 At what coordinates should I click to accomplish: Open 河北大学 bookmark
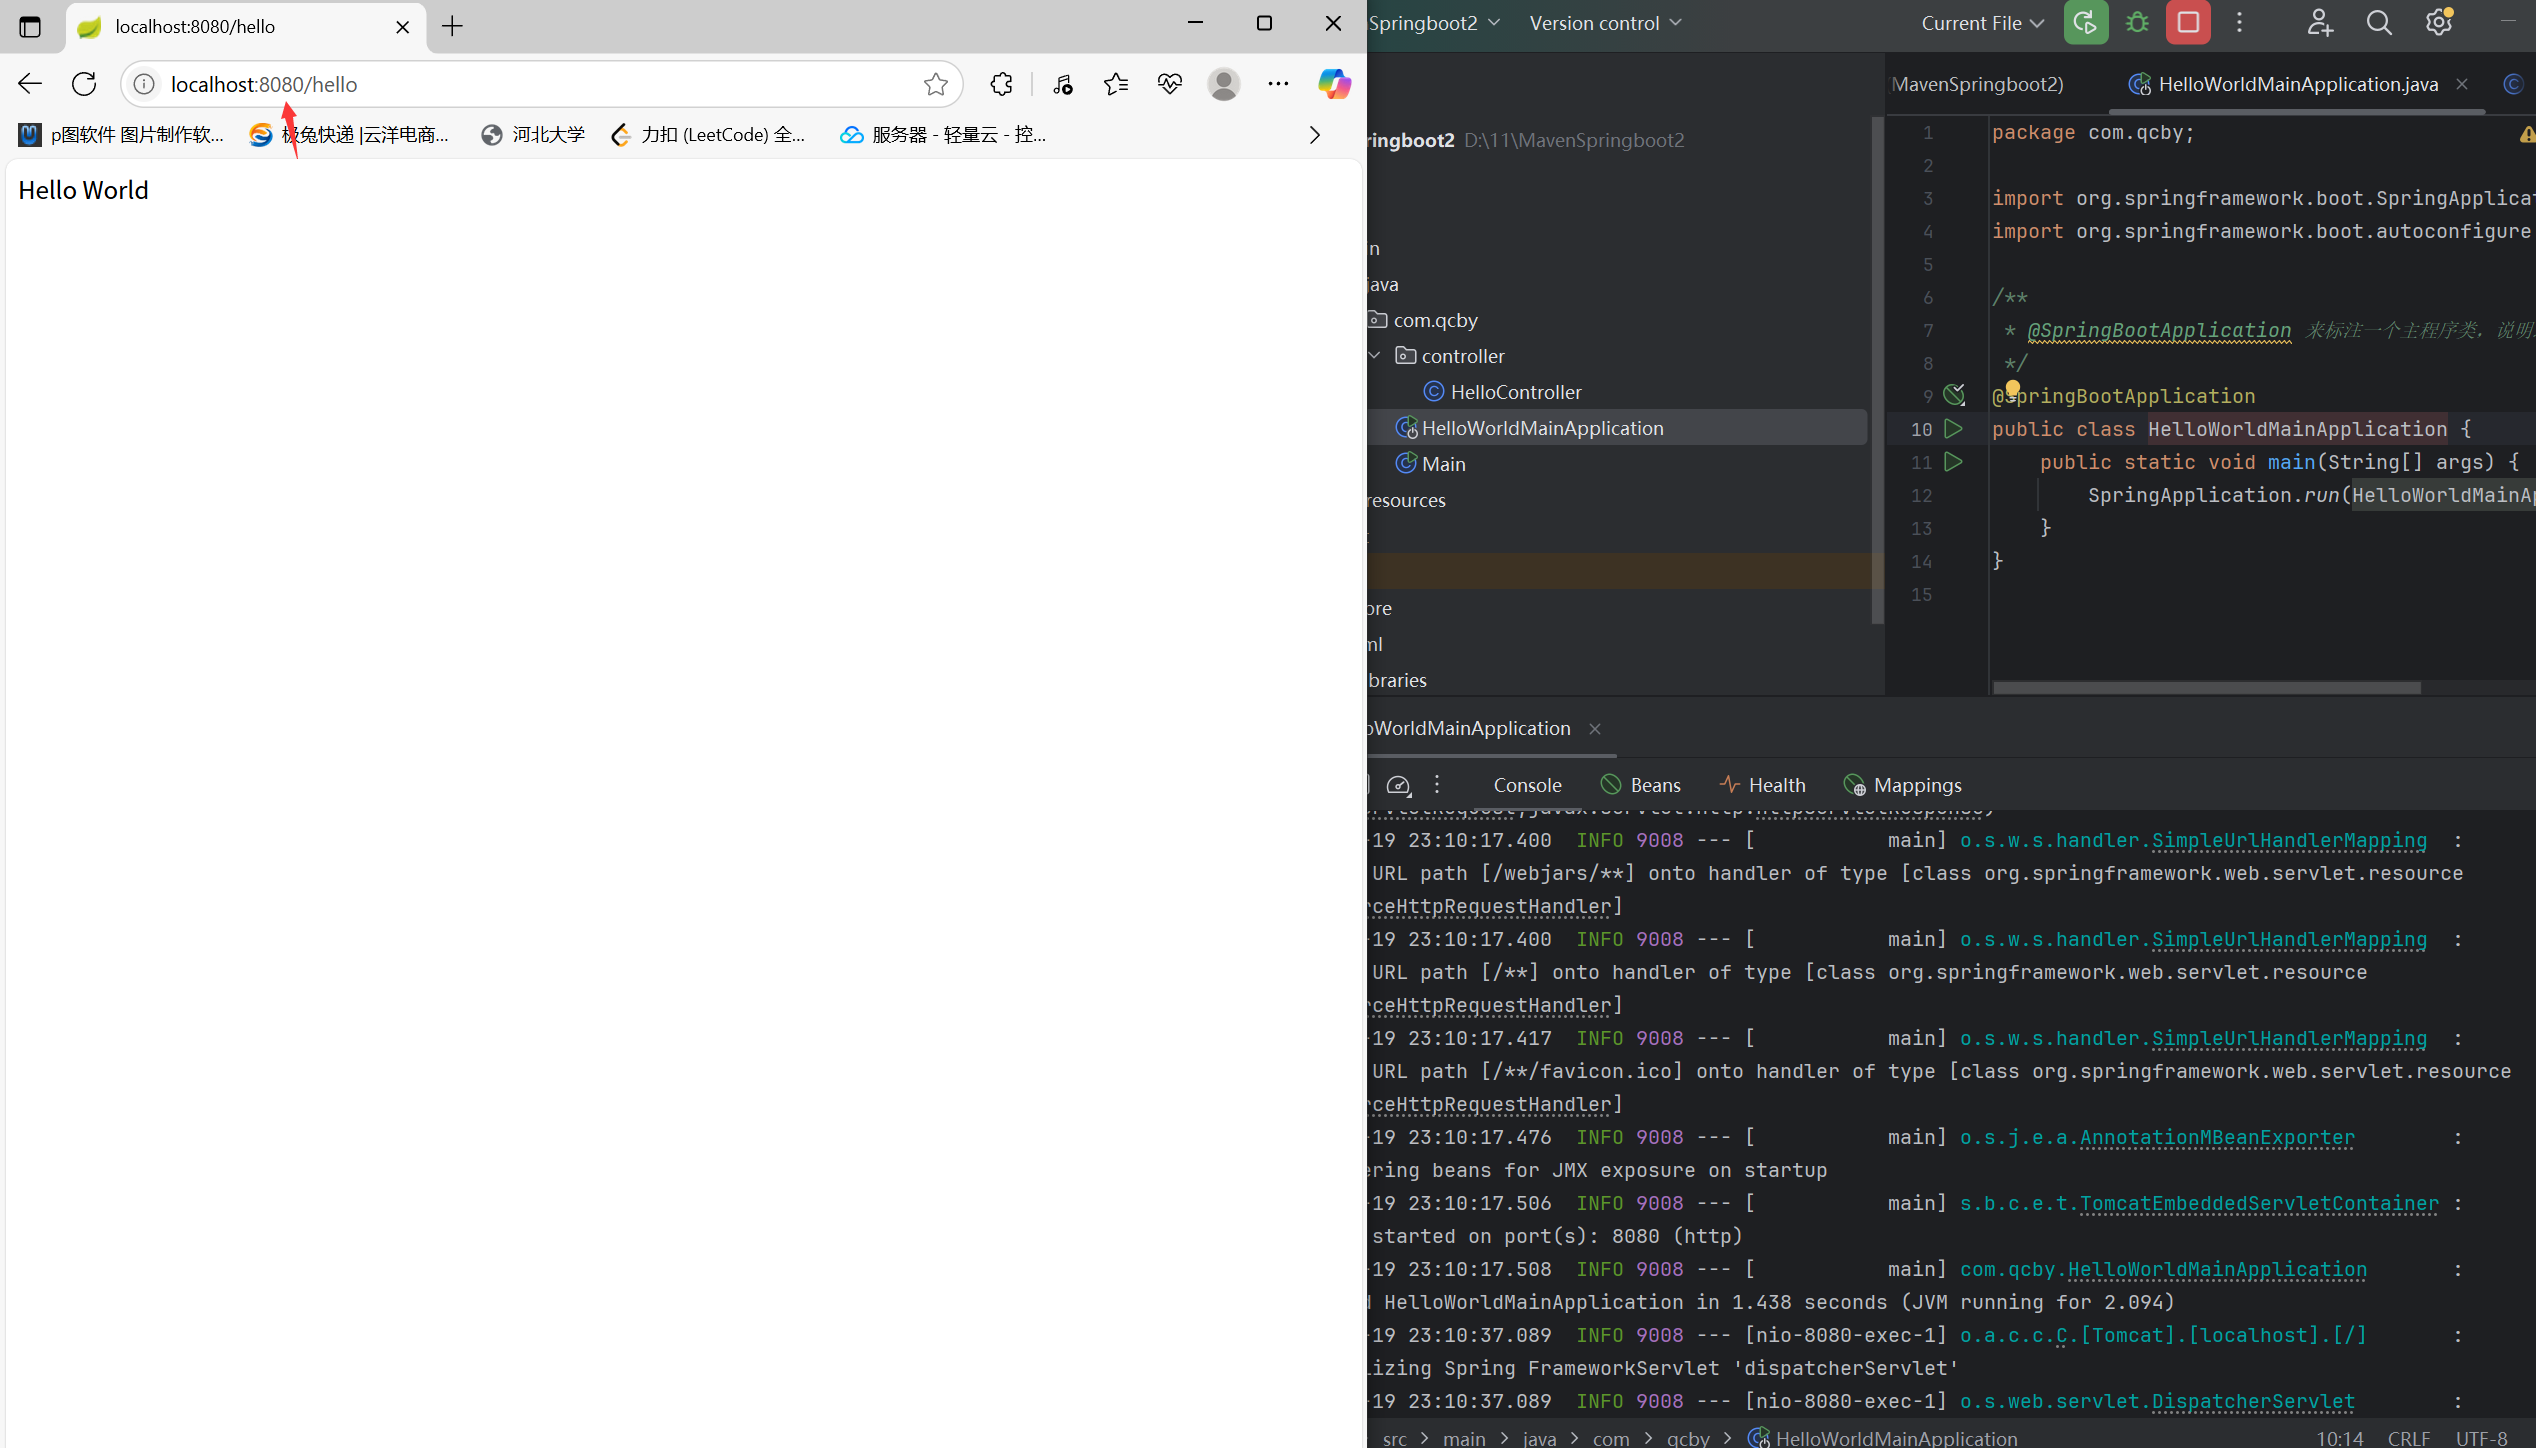tap(533, 135)
